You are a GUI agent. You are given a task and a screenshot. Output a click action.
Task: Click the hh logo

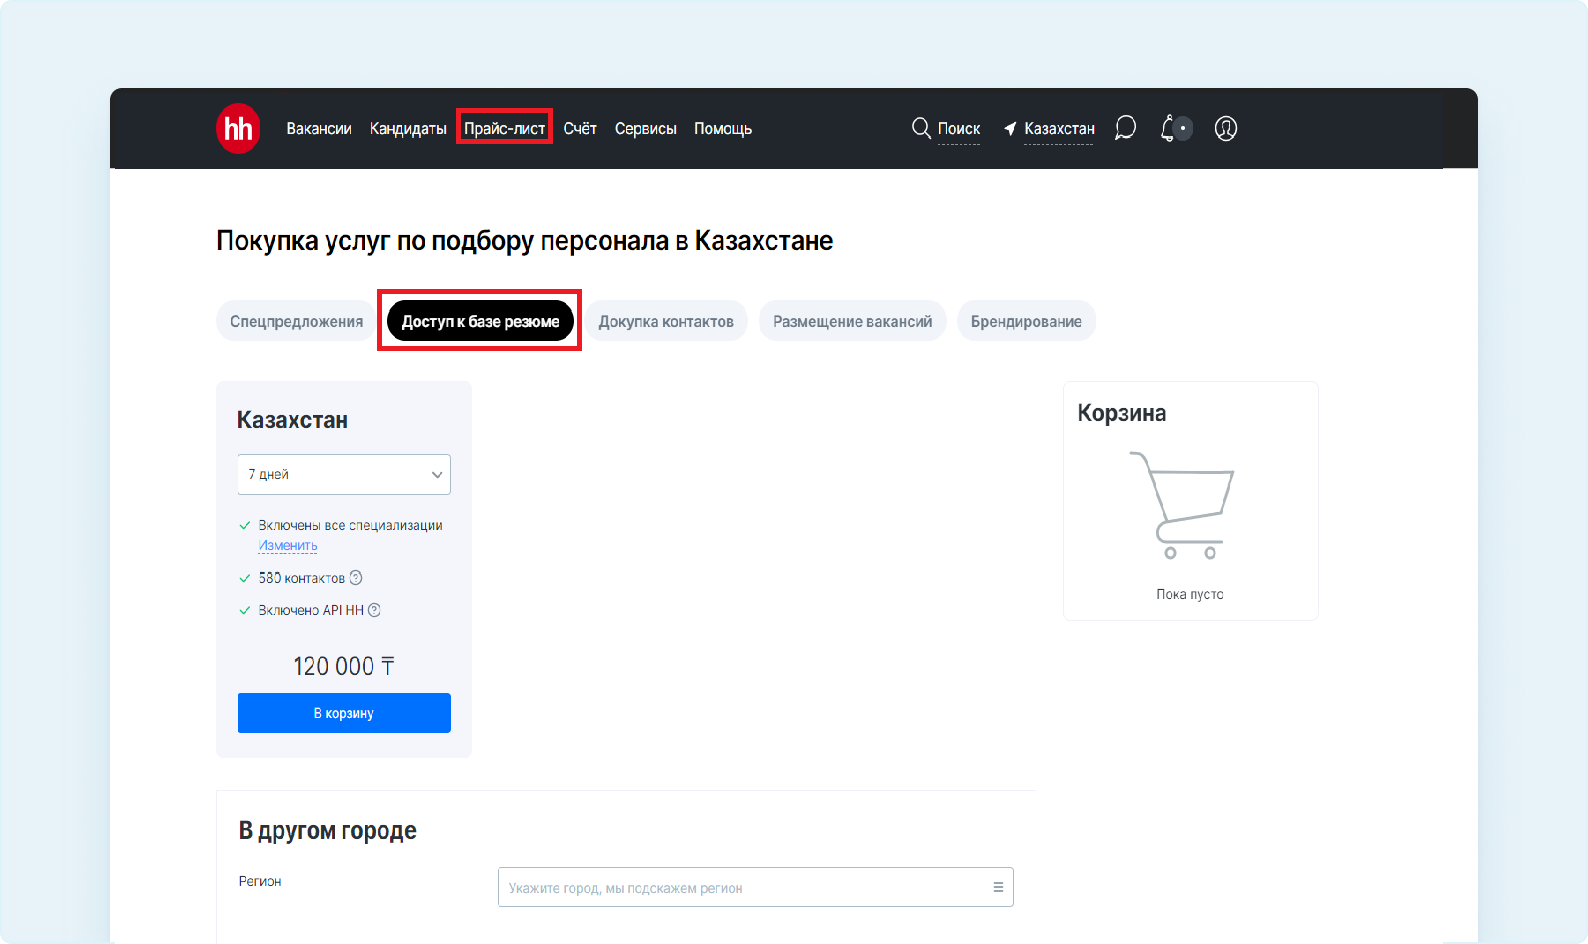pyautogui.click(x=238, y=128)
